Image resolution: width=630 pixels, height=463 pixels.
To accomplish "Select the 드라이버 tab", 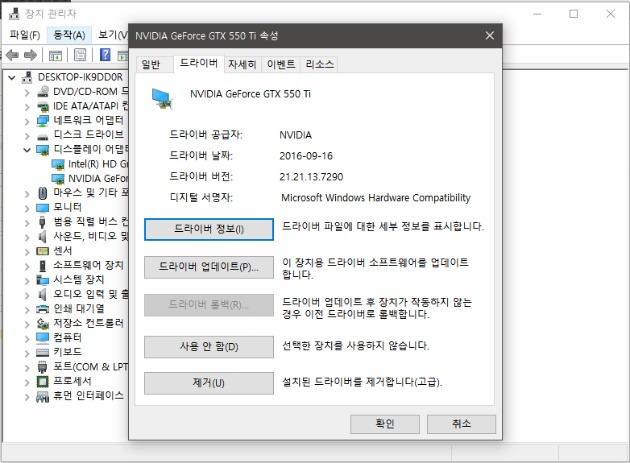I will point(198,64).
